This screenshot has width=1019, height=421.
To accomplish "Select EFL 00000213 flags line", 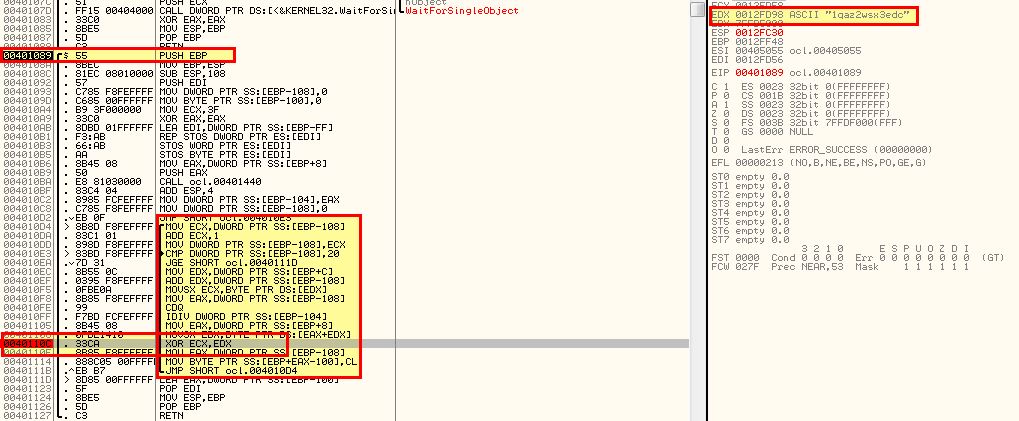I will 818,163.
